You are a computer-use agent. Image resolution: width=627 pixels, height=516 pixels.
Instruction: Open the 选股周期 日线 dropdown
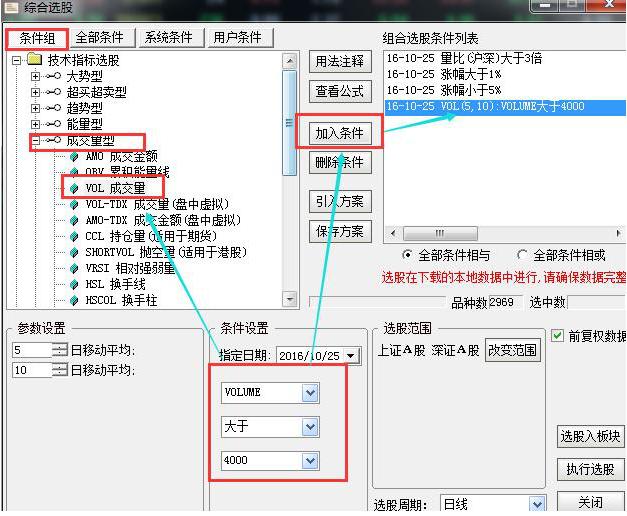click(x=537, y=504)
